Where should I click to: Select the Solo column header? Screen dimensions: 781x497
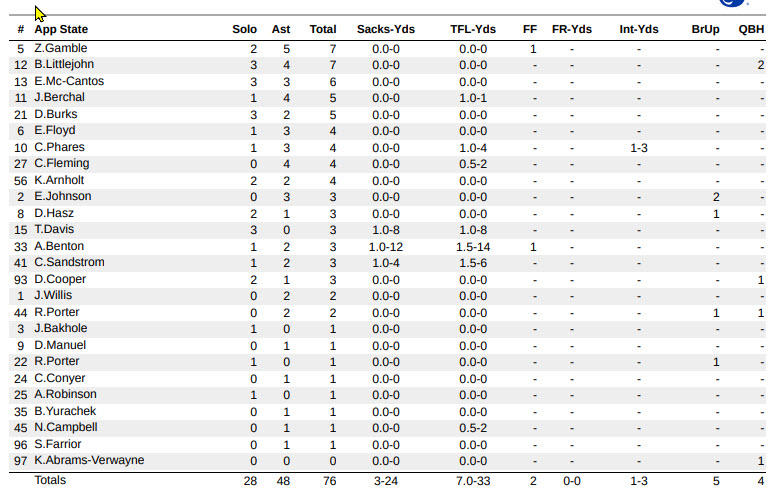click(x=244, y=30)
